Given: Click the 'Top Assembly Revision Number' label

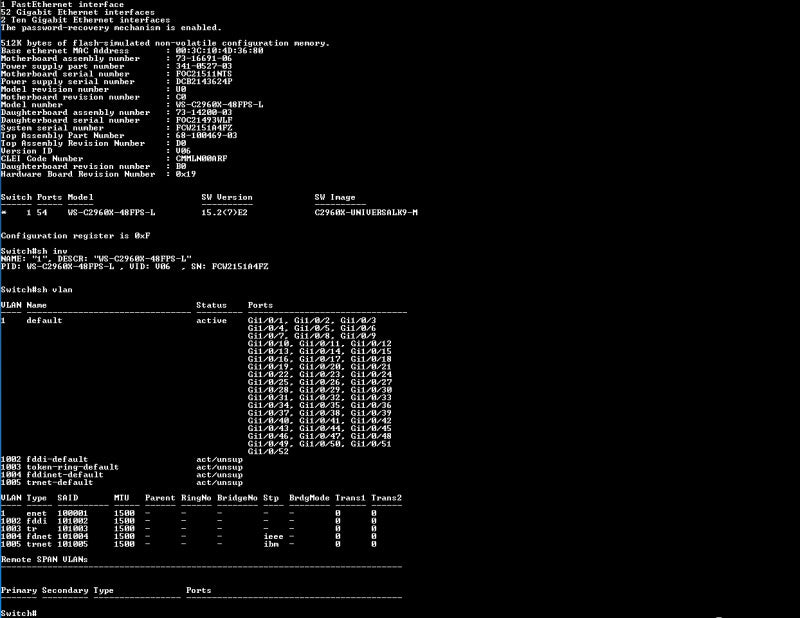Looking at the screenshot, I should [72, 143].
